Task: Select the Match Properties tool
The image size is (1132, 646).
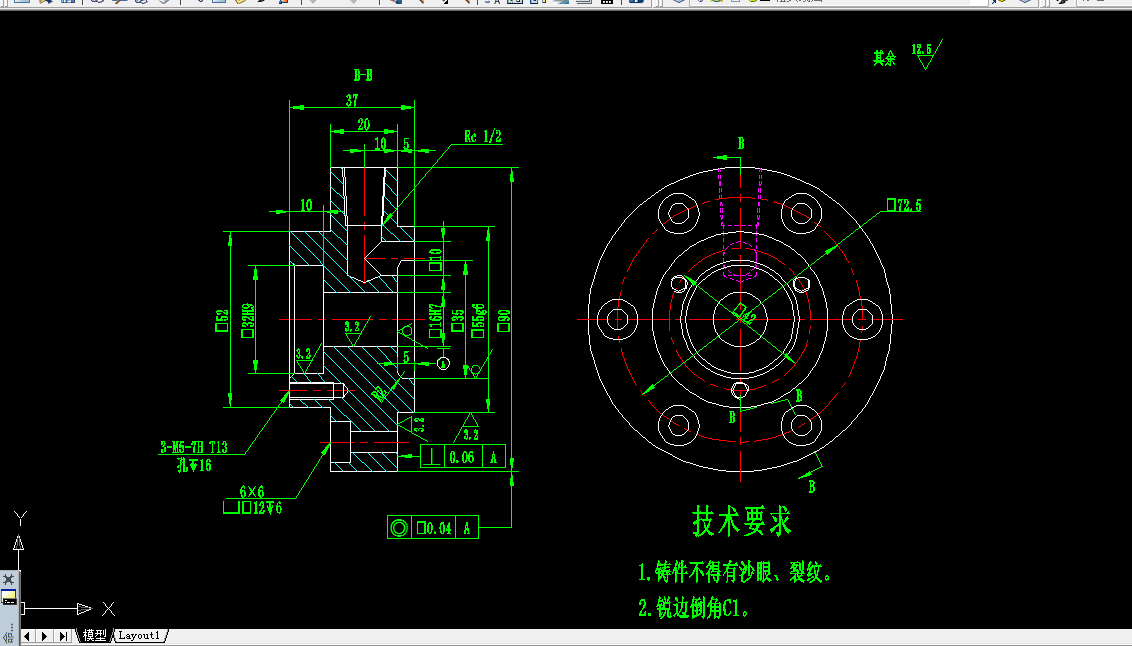Action: point(260,5)
